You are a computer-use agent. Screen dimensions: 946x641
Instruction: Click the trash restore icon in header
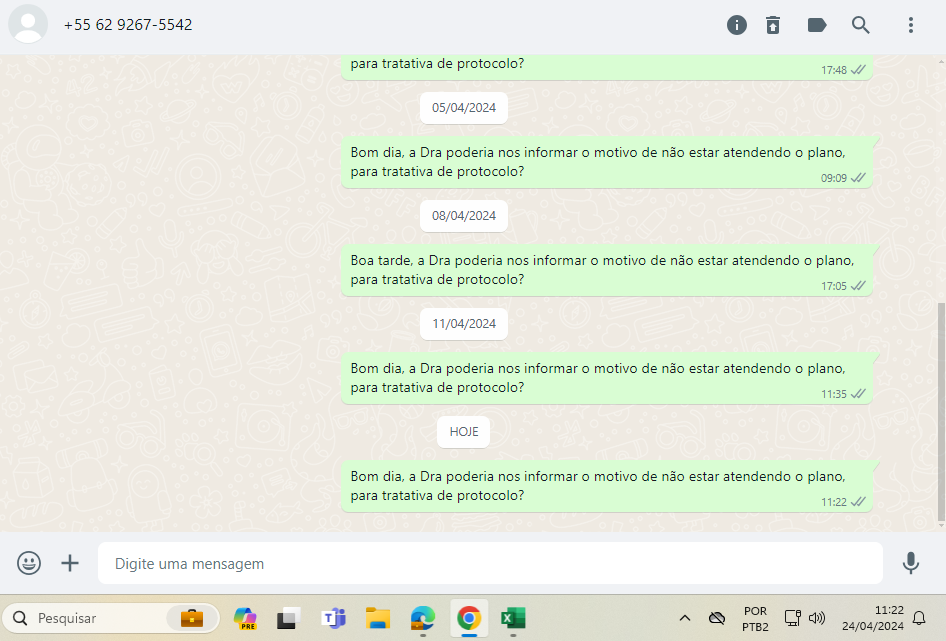pos(773,25)
